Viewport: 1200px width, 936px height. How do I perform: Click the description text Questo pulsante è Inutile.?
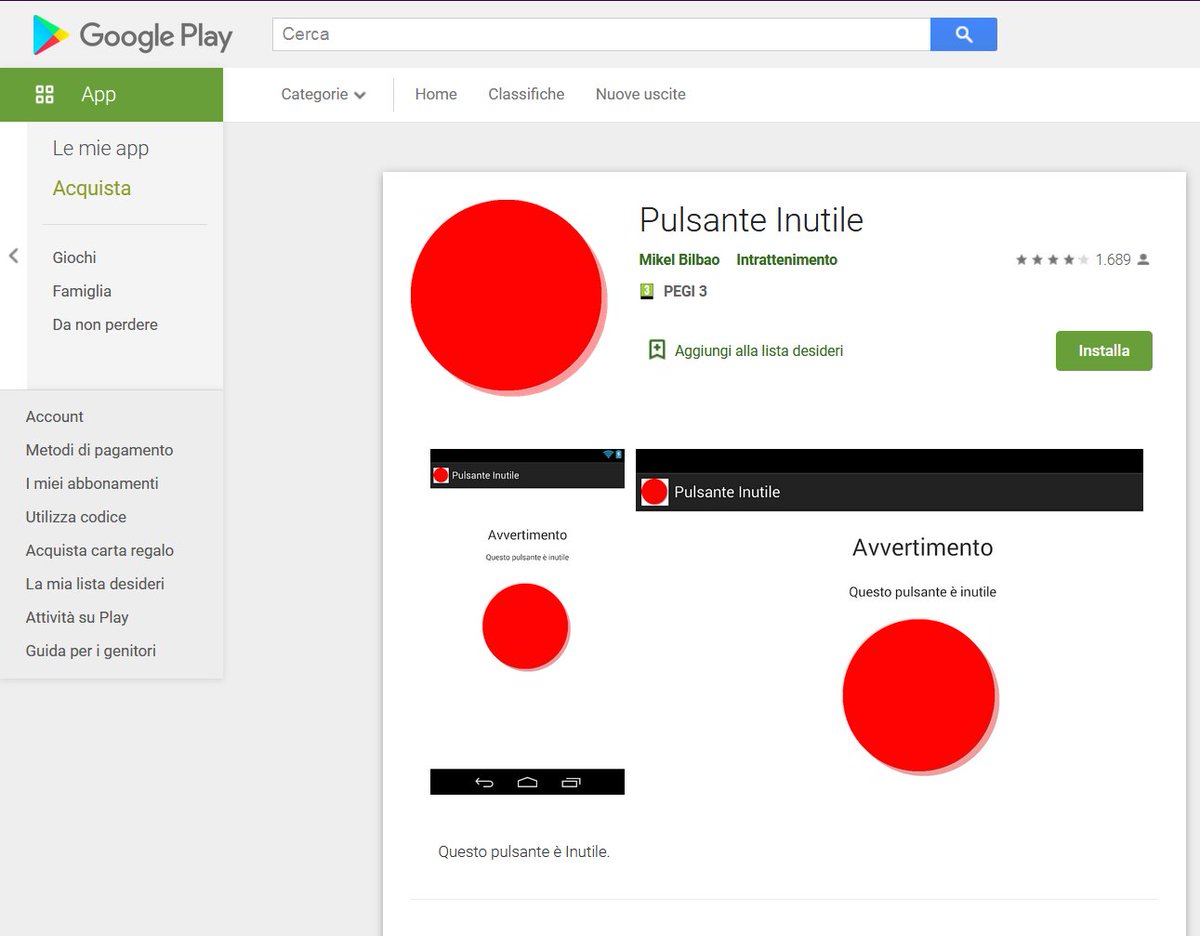(524, 852)
